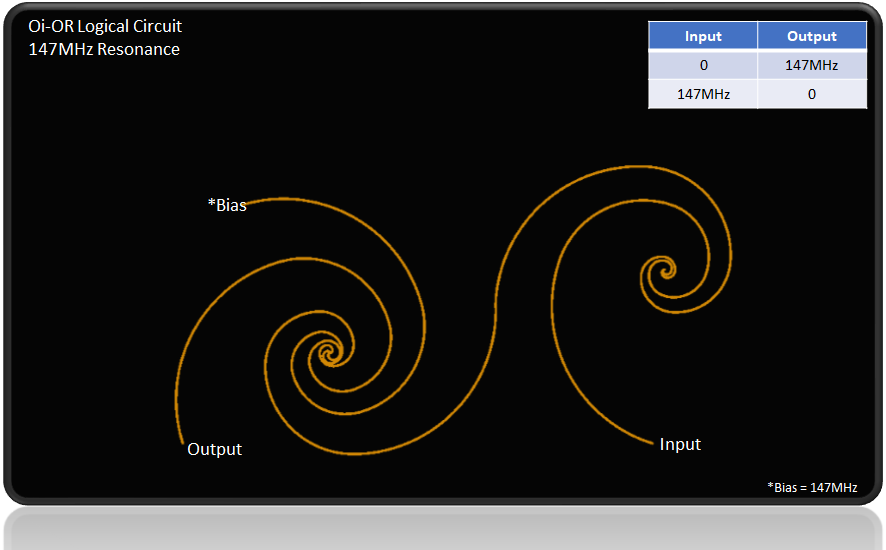886x550 pixels.
Task: Click the "147MHz" cell in first table row
Action: pos(811,65)
